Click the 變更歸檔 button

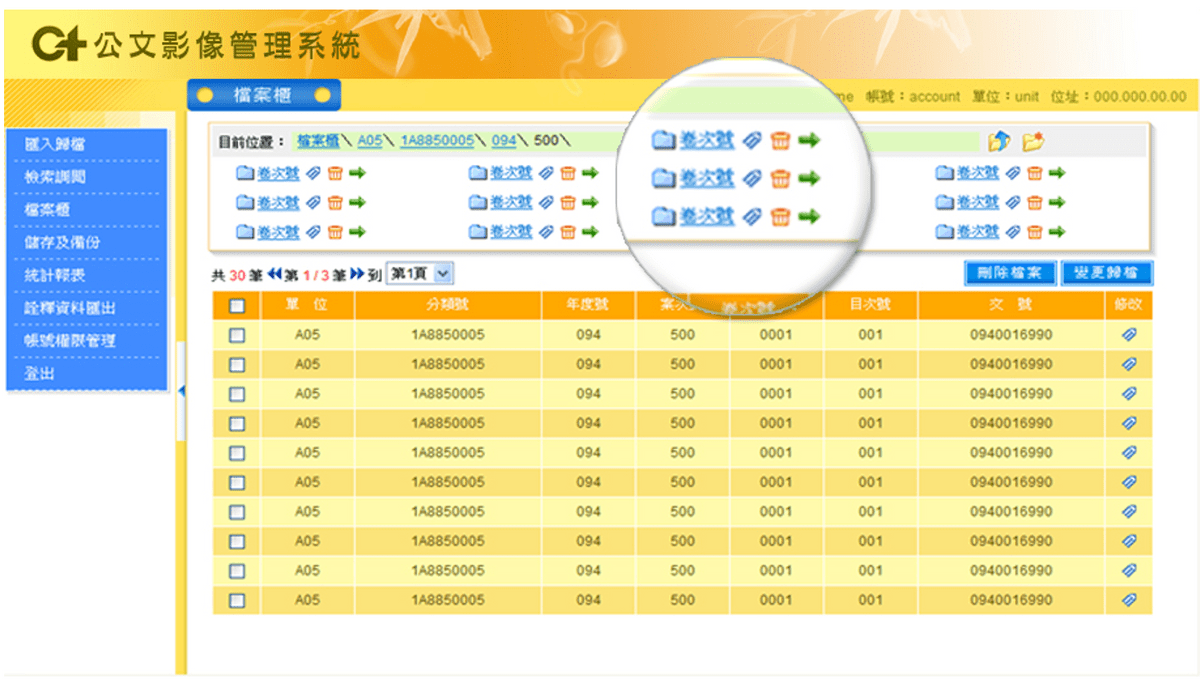[x=1106, y=273]
